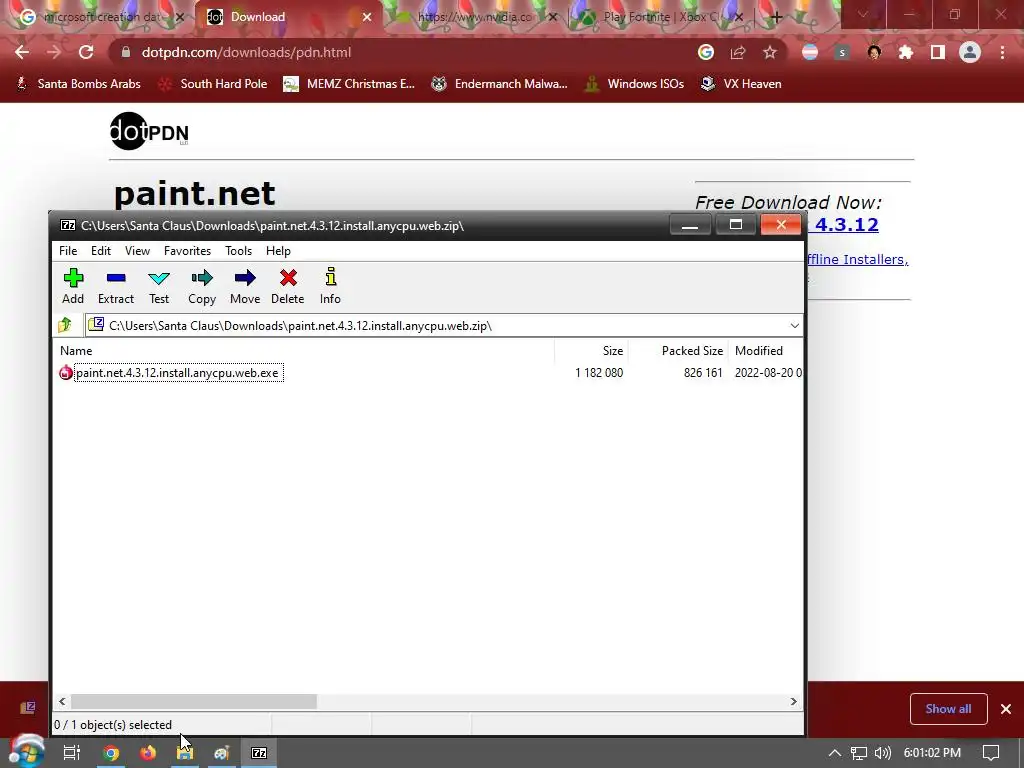Click Firefox icon on taskbar
The width and height of the screenshot is (1024, 768).
click(x=148, y=753)
